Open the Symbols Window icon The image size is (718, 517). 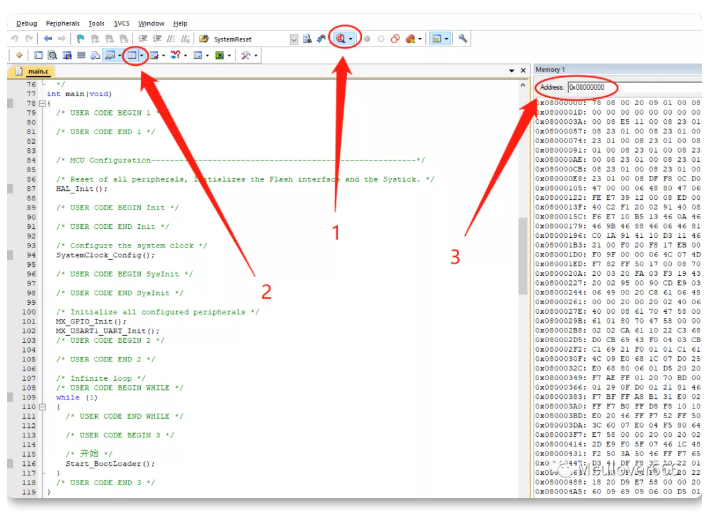[67, 55]
